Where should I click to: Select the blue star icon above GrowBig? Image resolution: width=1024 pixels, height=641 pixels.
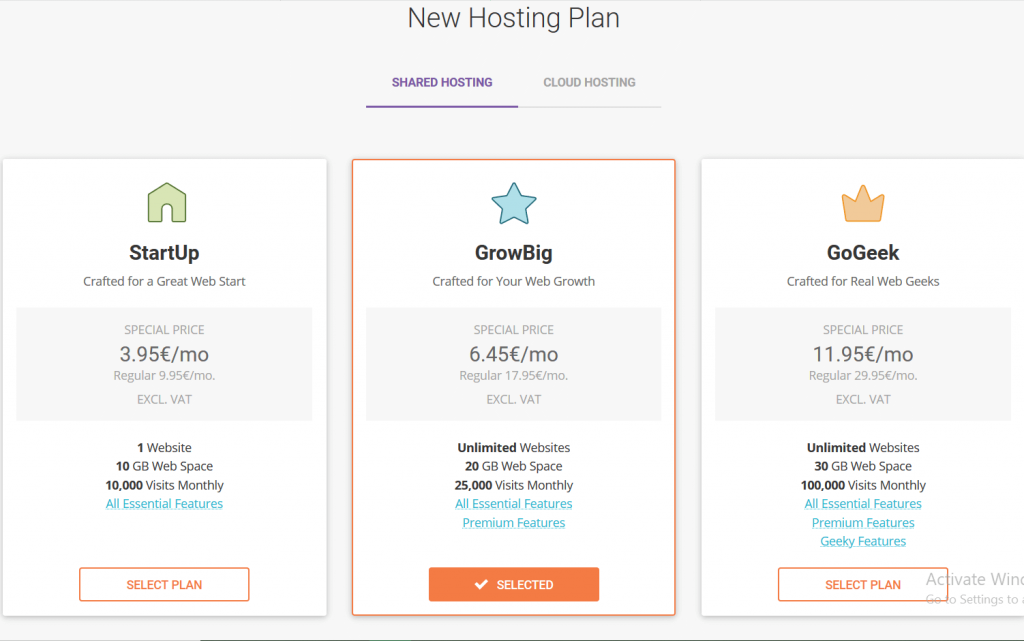coord(513,202)
